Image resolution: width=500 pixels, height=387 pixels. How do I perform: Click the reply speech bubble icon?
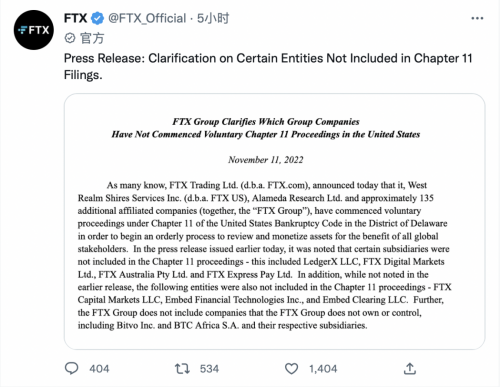point(71,368)
